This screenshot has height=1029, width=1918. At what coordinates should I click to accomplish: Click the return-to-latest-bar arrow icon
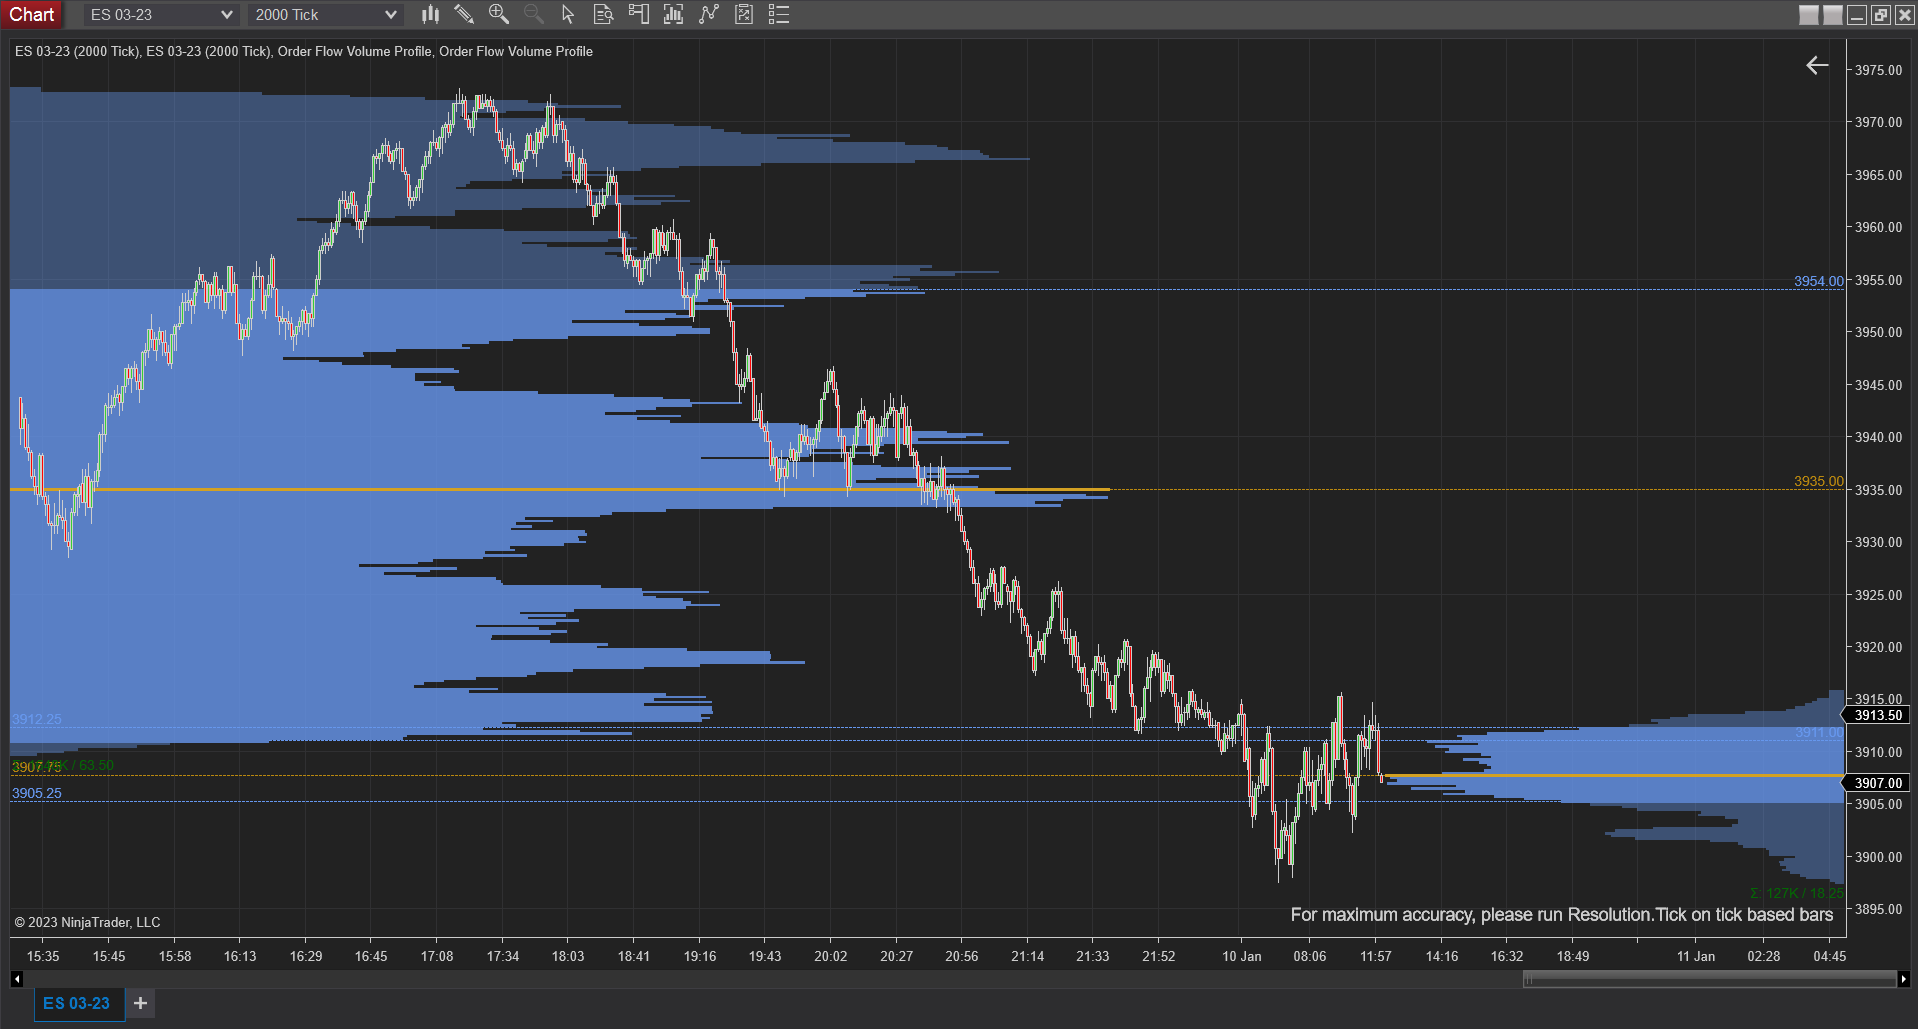1817,65
